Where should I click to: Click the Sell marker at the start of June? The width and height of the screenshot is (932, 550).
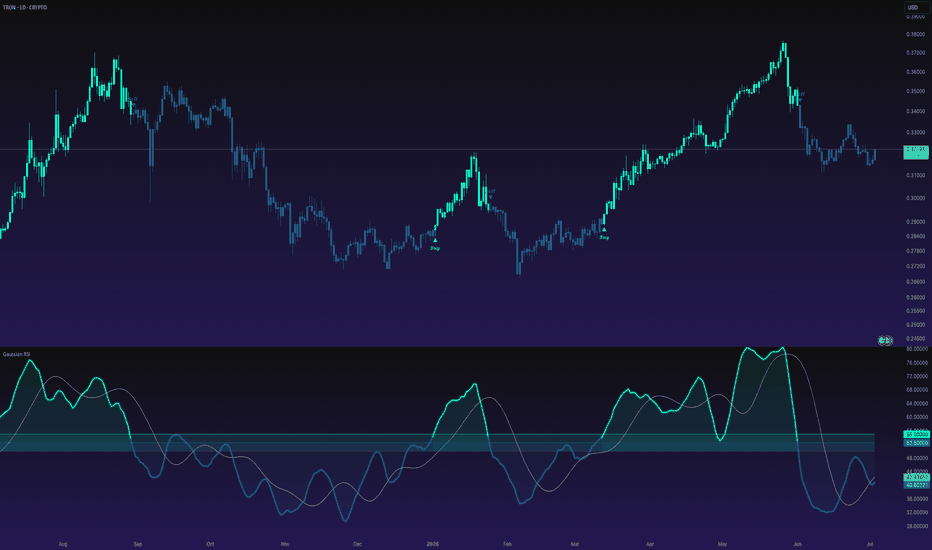(x=801, y=95)
